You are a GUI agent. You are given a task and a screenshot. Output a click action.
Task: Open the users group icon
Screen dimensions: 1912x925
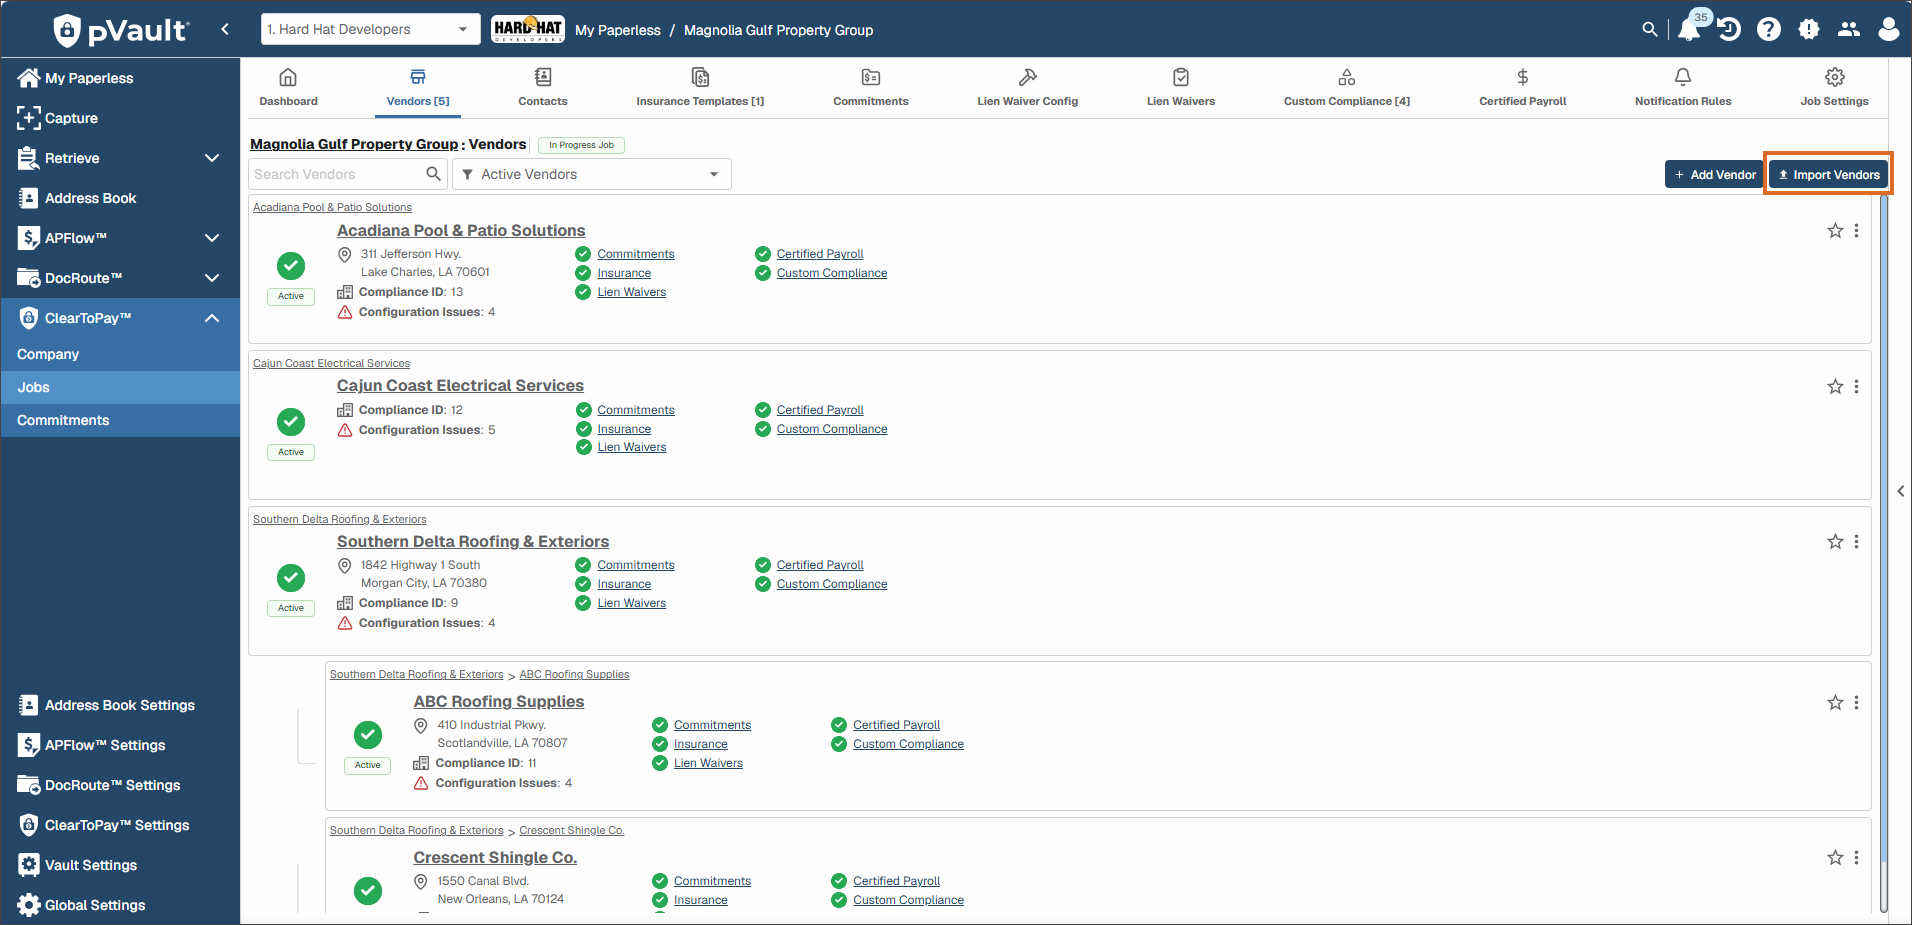[x=1849, y=30]
